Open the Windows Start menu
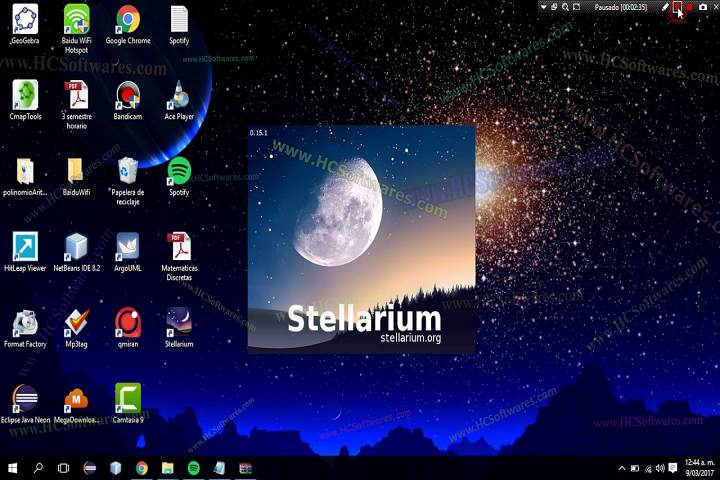This screenshot has width=720, height=480. (13, 468)
